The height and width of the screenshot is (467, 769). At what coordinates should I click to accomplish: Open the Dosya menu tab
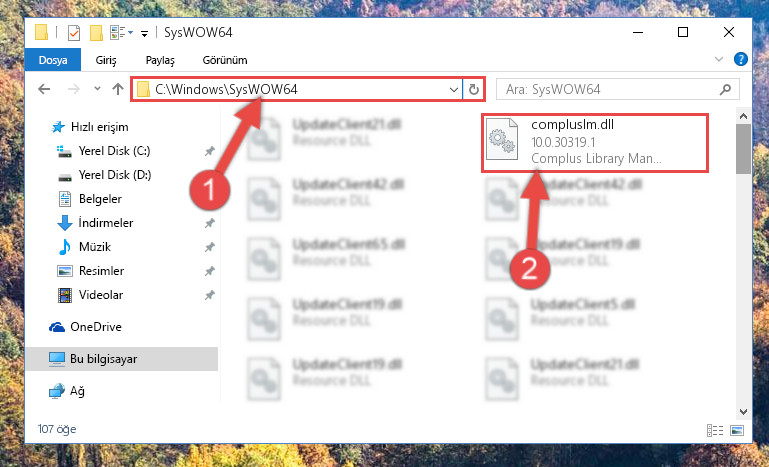pos(53,60)
